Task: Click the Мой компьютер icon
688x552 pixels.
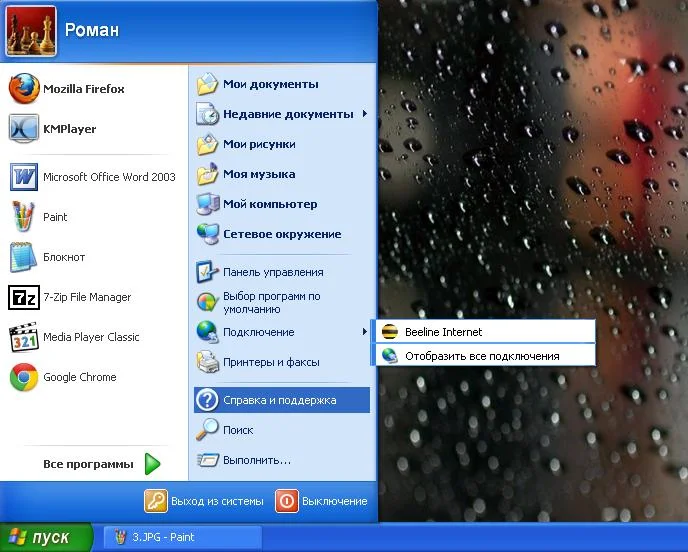Action: 207,204
